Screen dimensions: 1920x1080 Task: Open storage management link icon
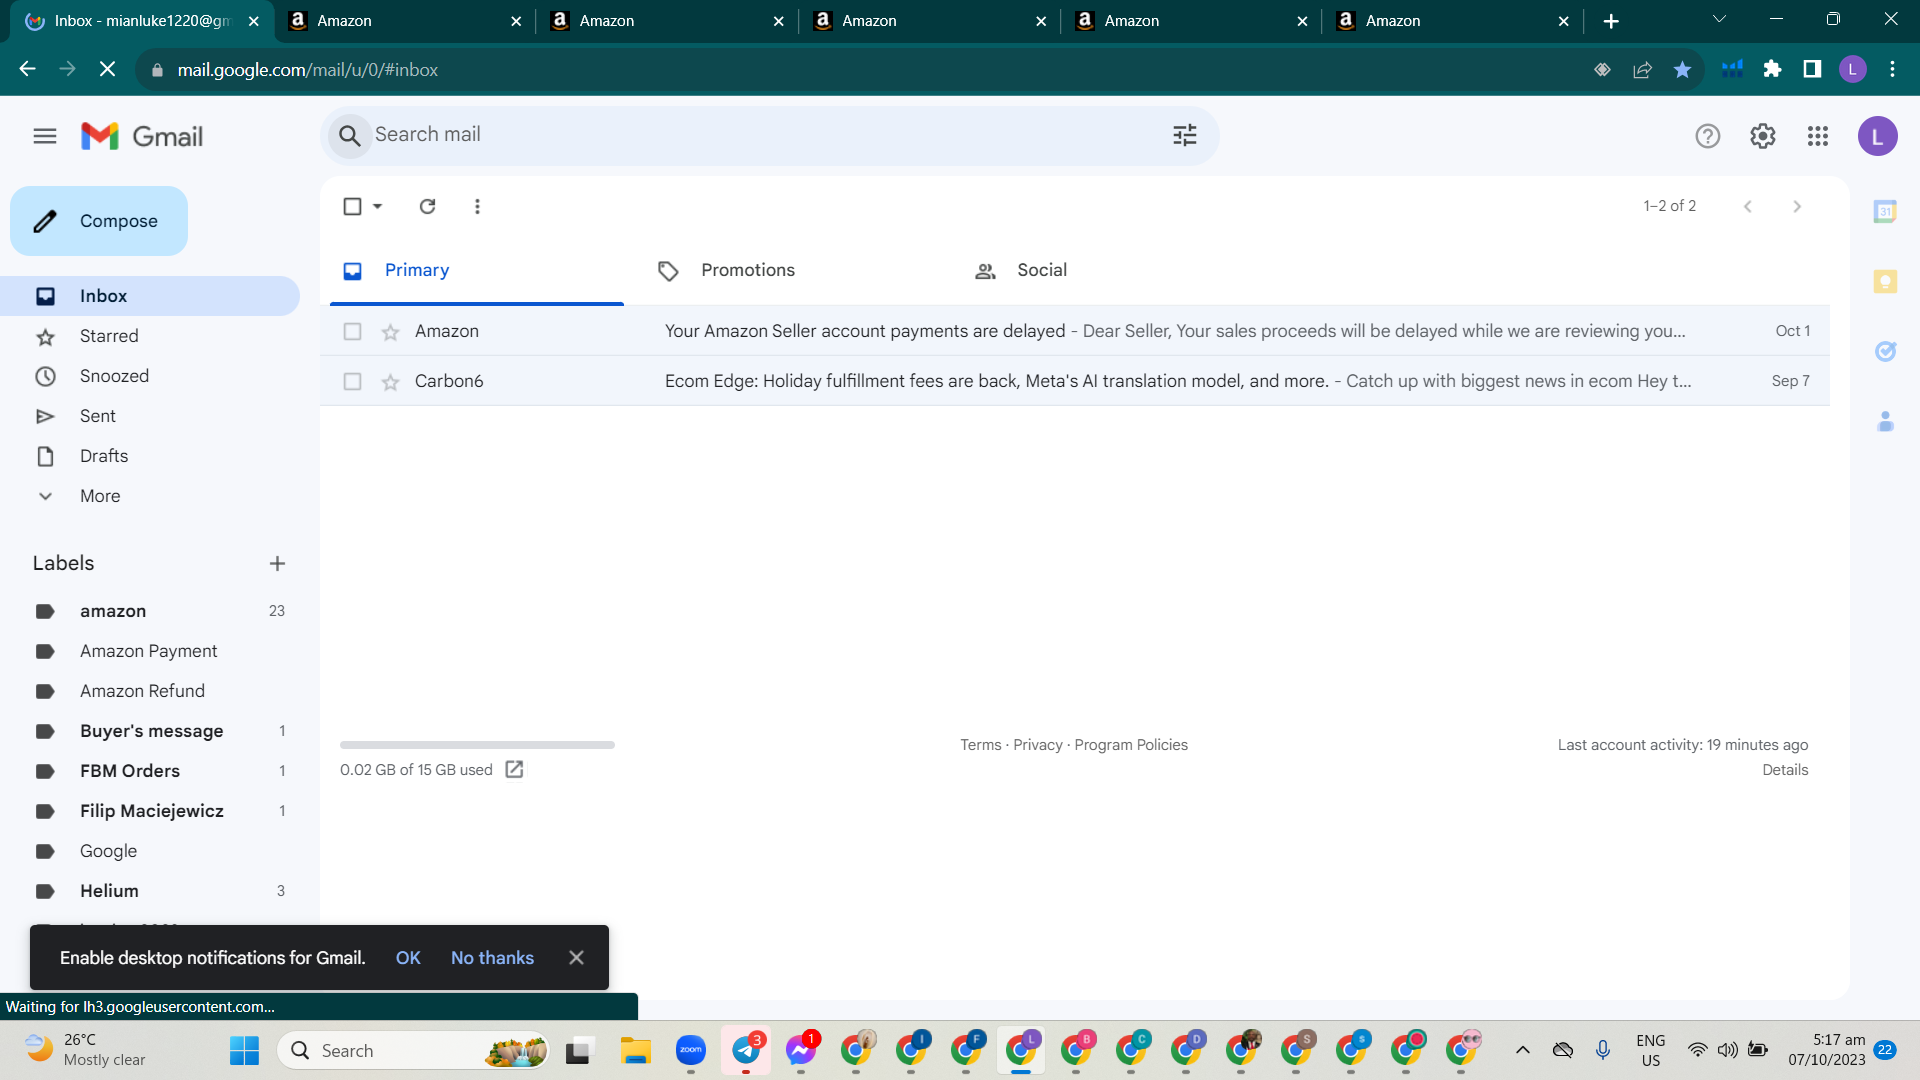(x=514, y=769)
